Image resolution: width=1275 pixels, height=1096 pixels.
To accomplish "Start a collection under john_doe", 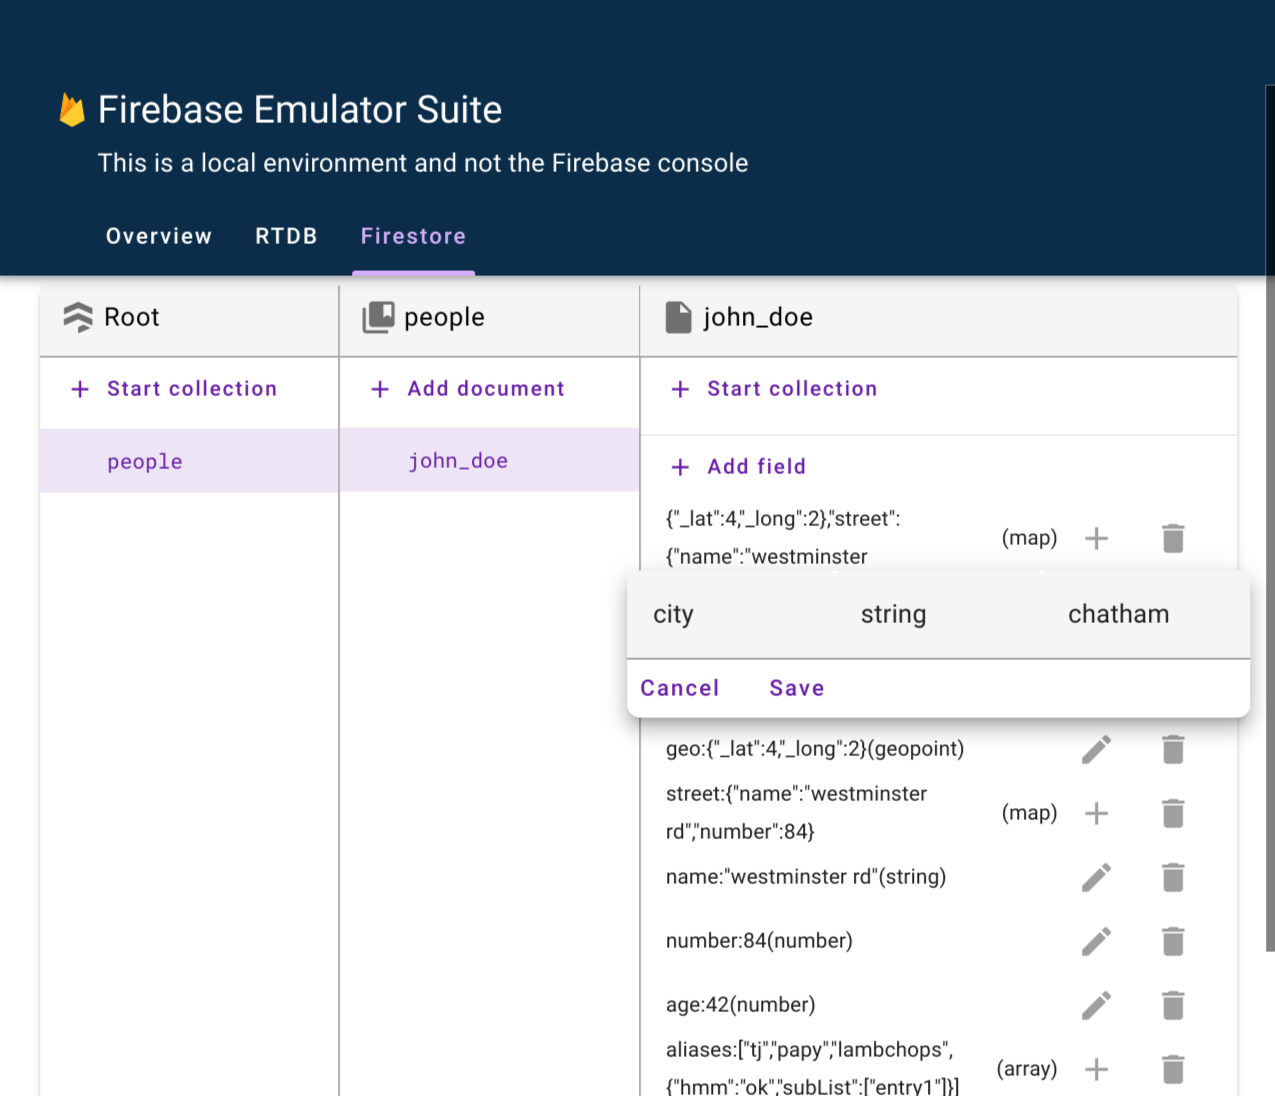I will 774,389.
